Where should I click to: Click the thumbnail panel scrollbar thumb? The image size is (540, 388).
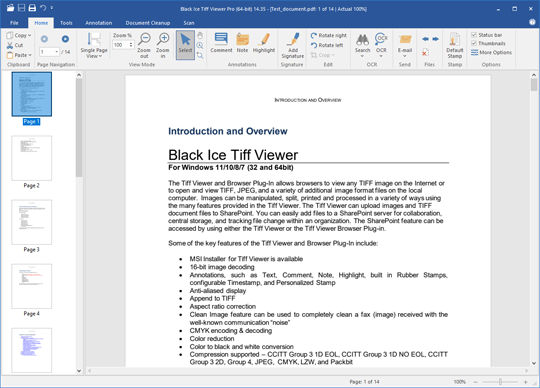coord(79,127)
